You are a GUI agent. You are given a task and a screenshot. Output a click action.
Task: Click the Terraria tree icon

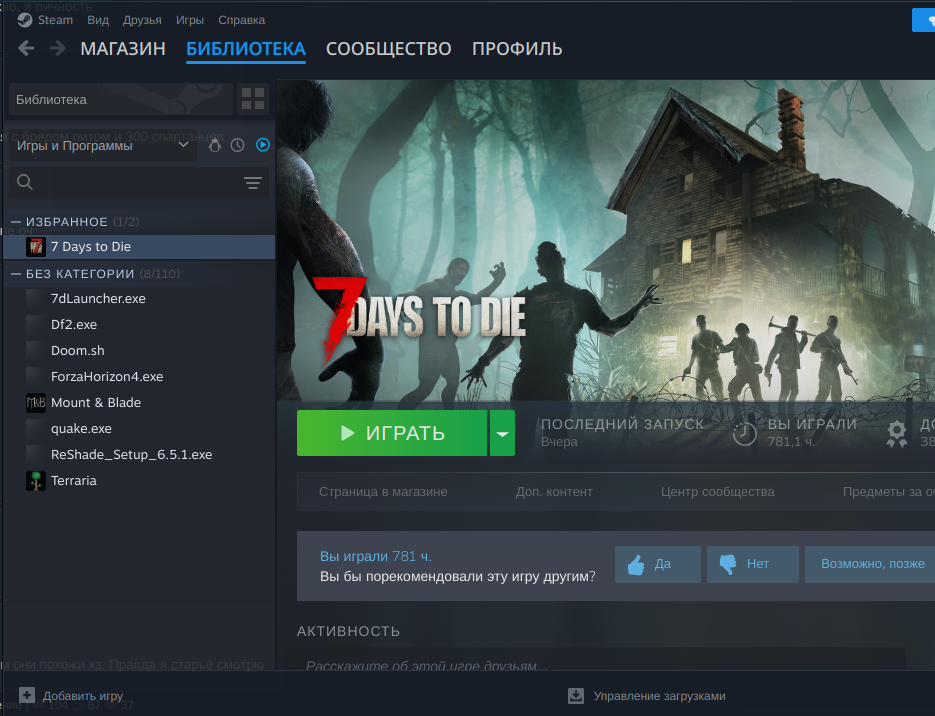pyautogui.click(x=36, y=481)
